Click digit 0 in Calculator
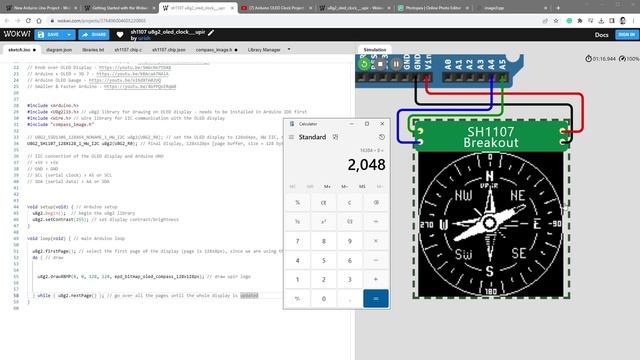 coord(323,299)
